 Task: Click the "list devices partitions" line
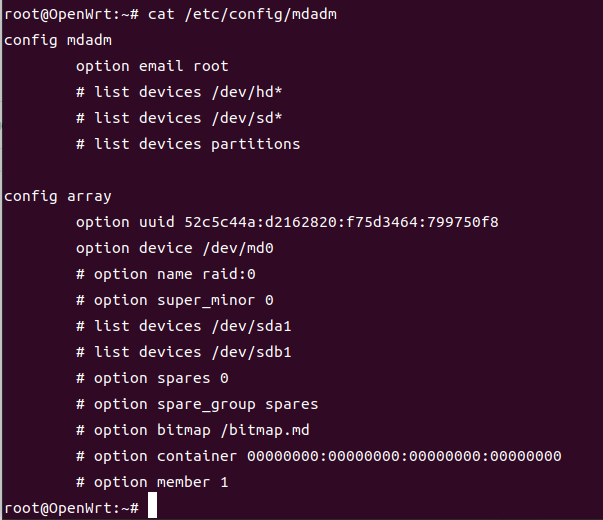click(188, 144)
